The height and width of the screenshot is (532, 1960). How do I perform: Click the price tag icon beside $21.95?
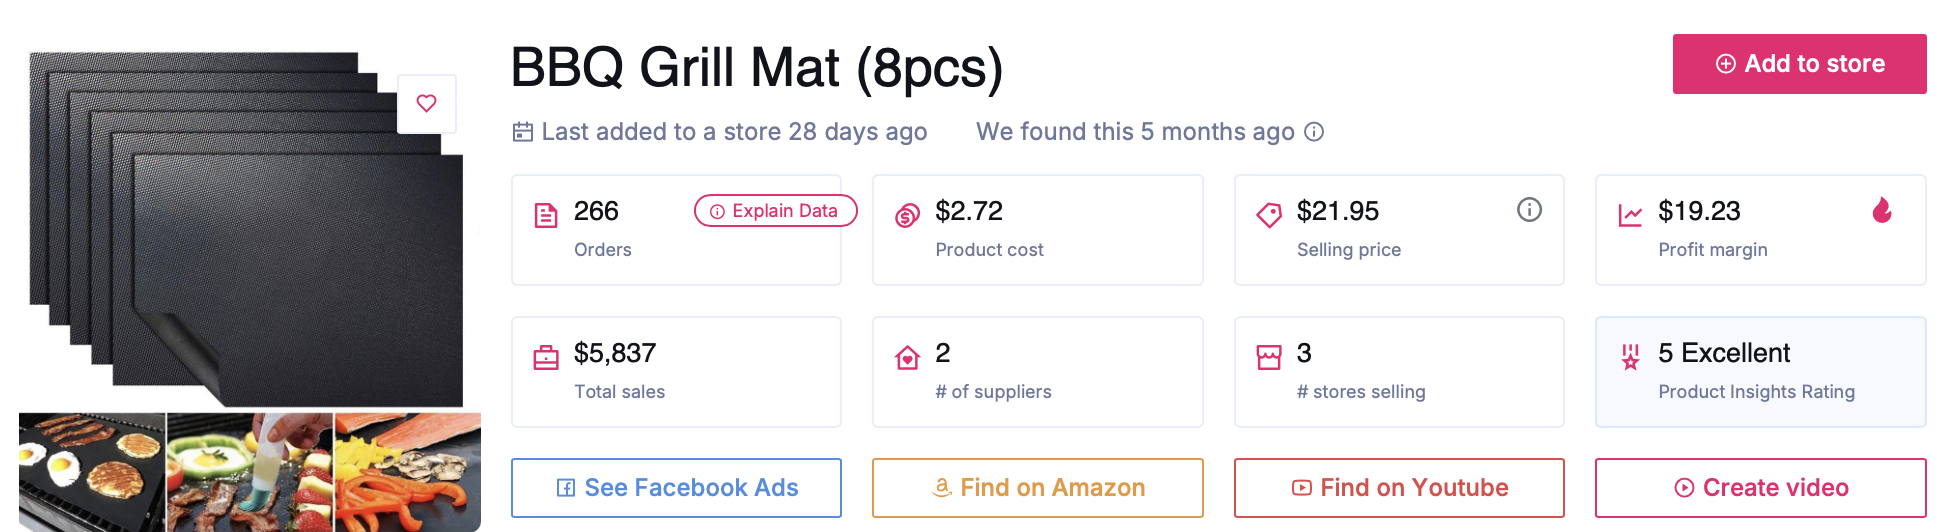[x=1269, y=215]
